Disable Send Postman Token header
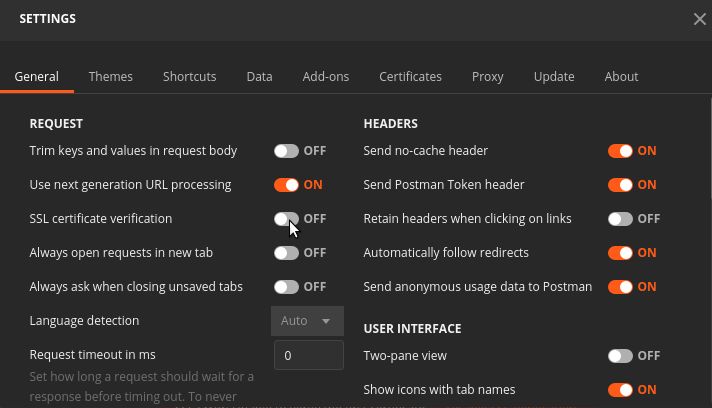This screenshot has height=408, width=712. 620,185
